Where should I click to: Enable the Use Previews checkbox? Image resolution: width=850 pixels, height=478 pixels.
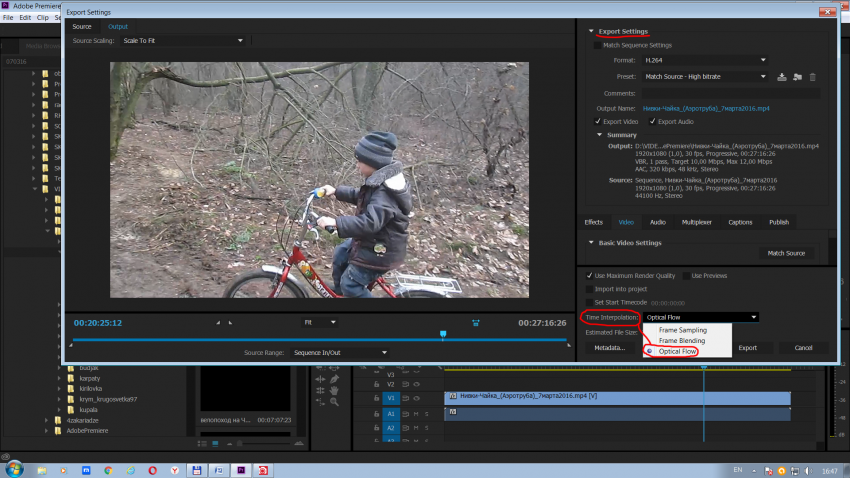686,275
